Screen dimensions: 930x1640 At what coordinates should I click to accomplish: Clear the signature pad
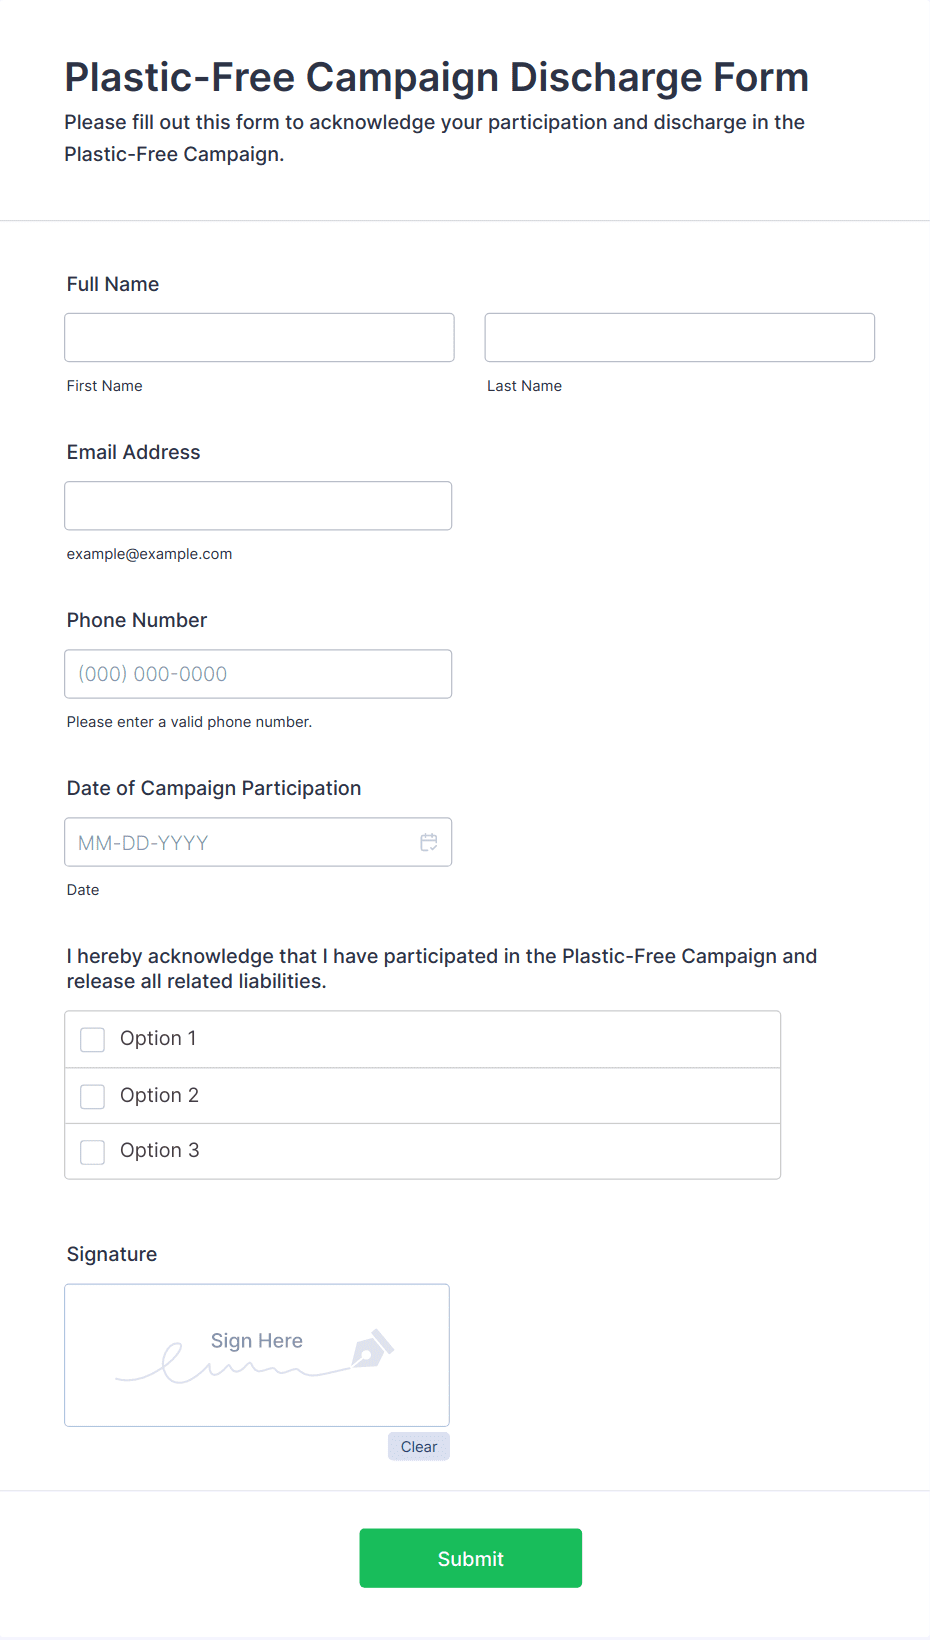pos(419,1447)
